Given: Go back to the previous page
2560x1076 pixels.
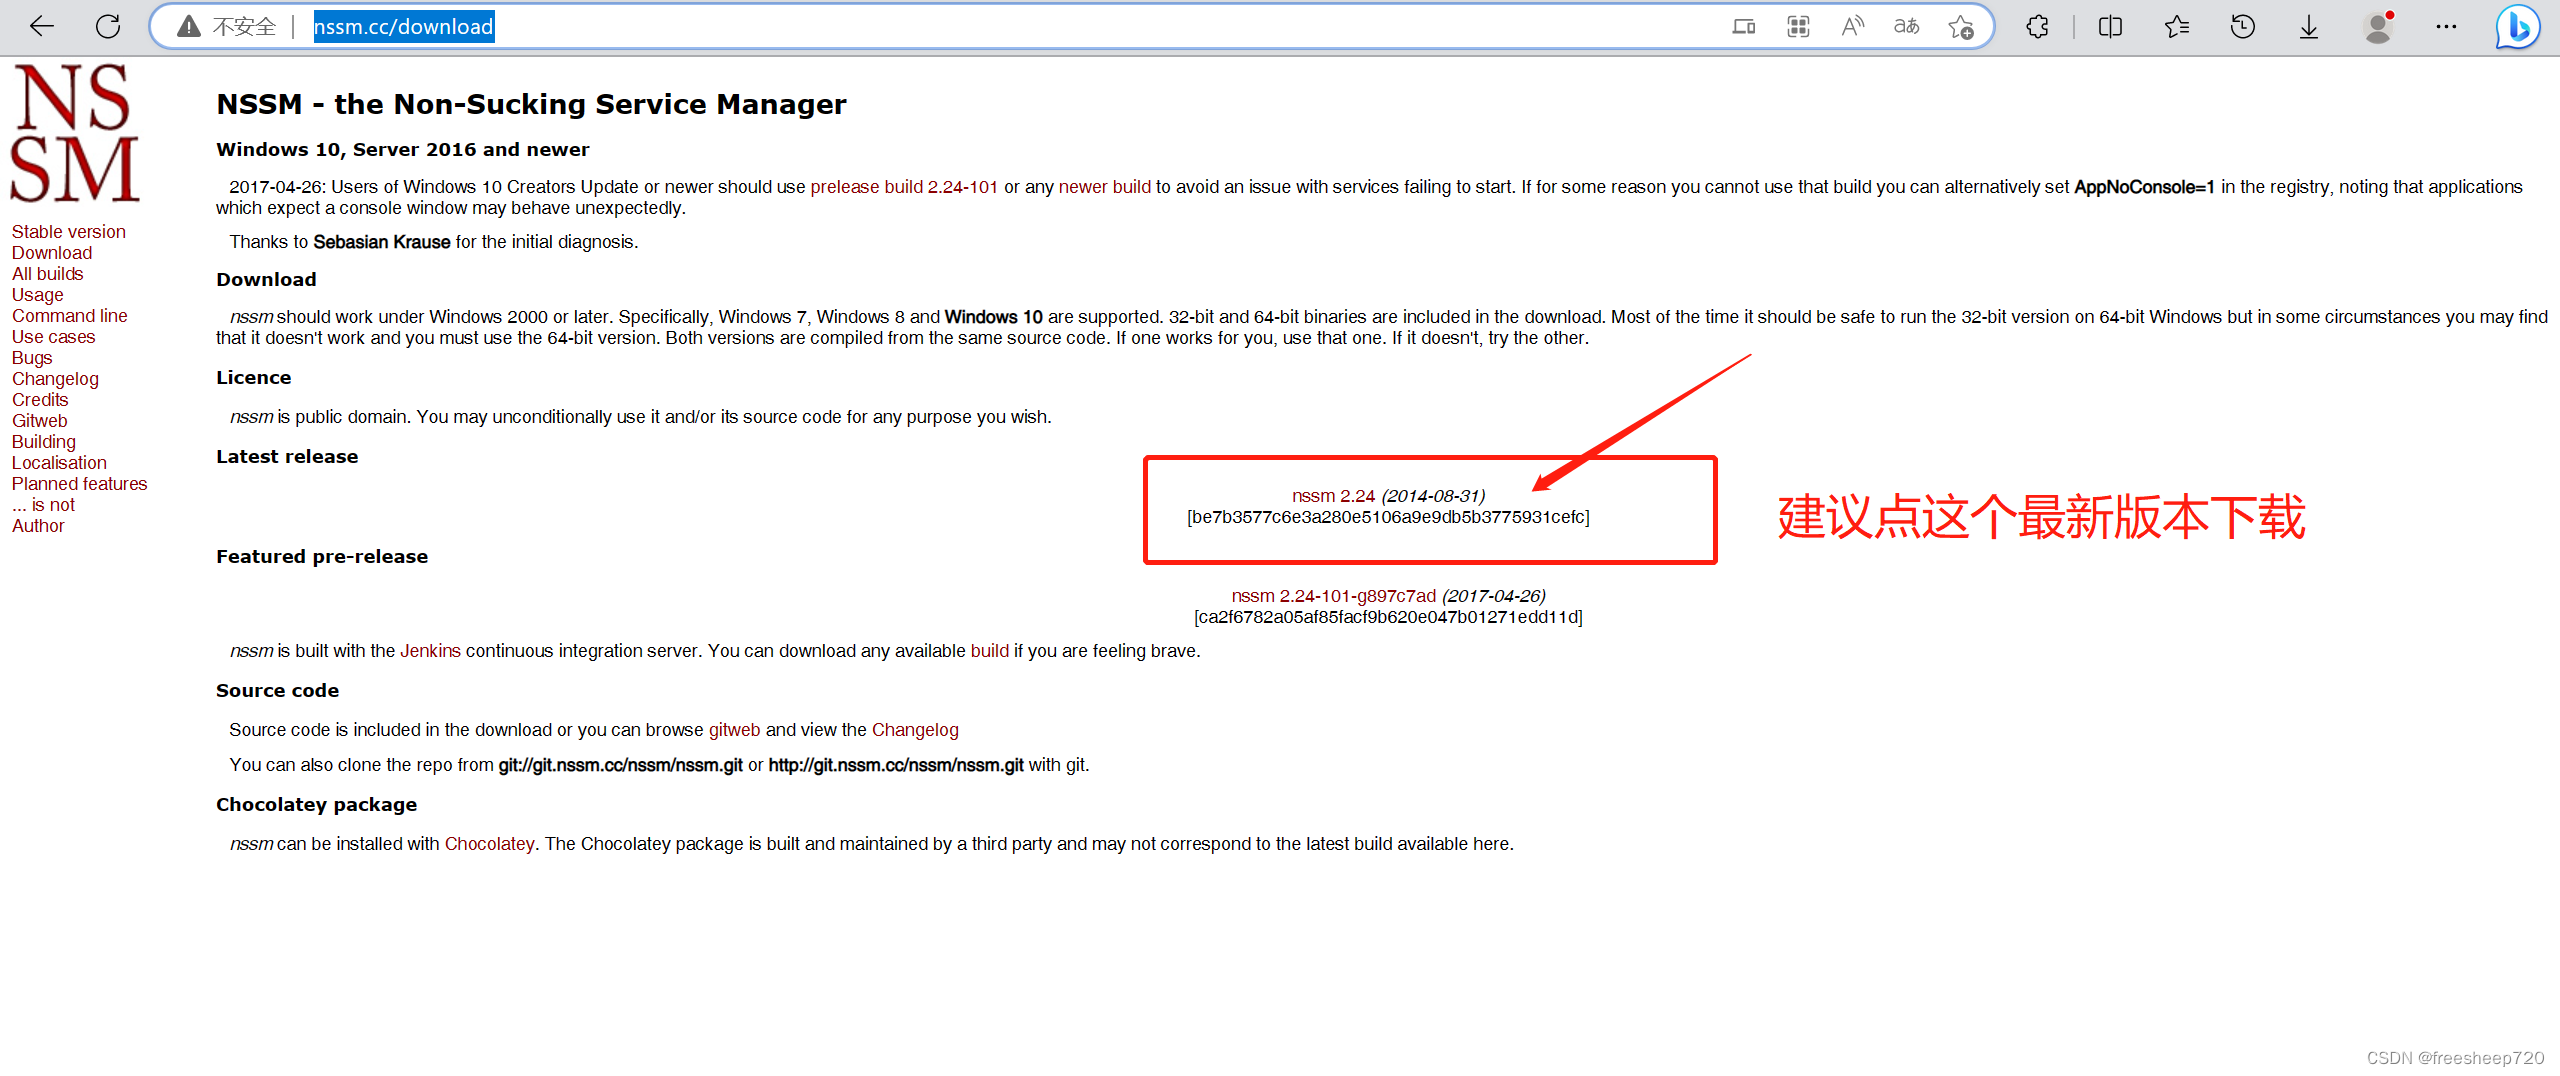Looking at the screenshot, I should tap(42, 27).
